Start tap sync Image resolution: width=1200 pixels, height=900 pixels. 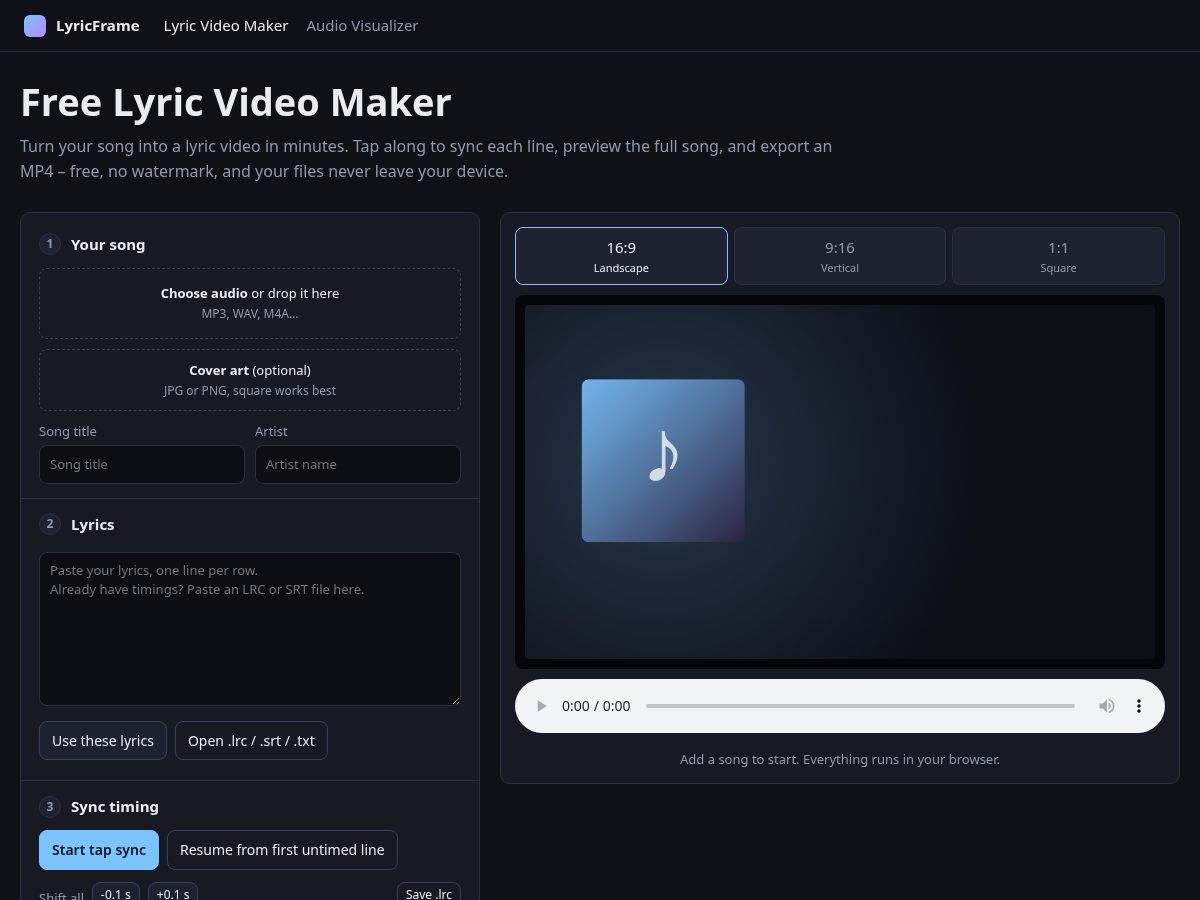coord(99,850)
